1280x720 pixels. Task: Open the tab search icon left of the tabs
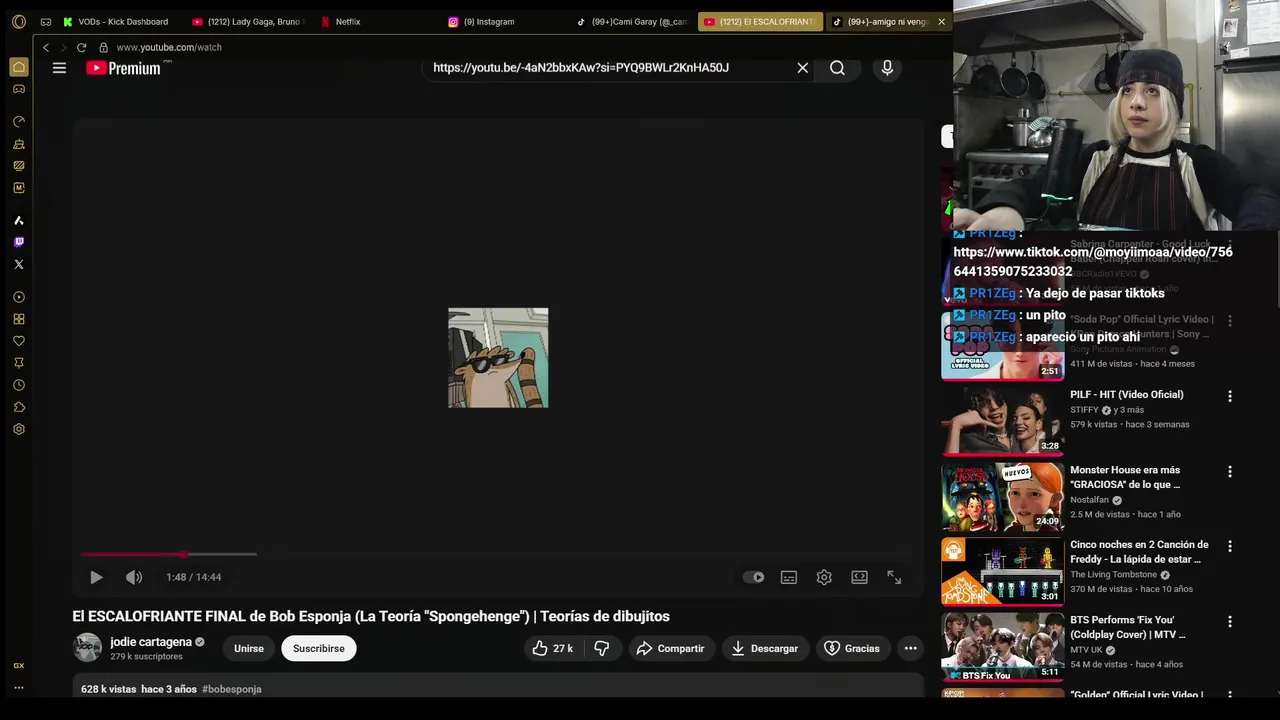tap(46, 22)
